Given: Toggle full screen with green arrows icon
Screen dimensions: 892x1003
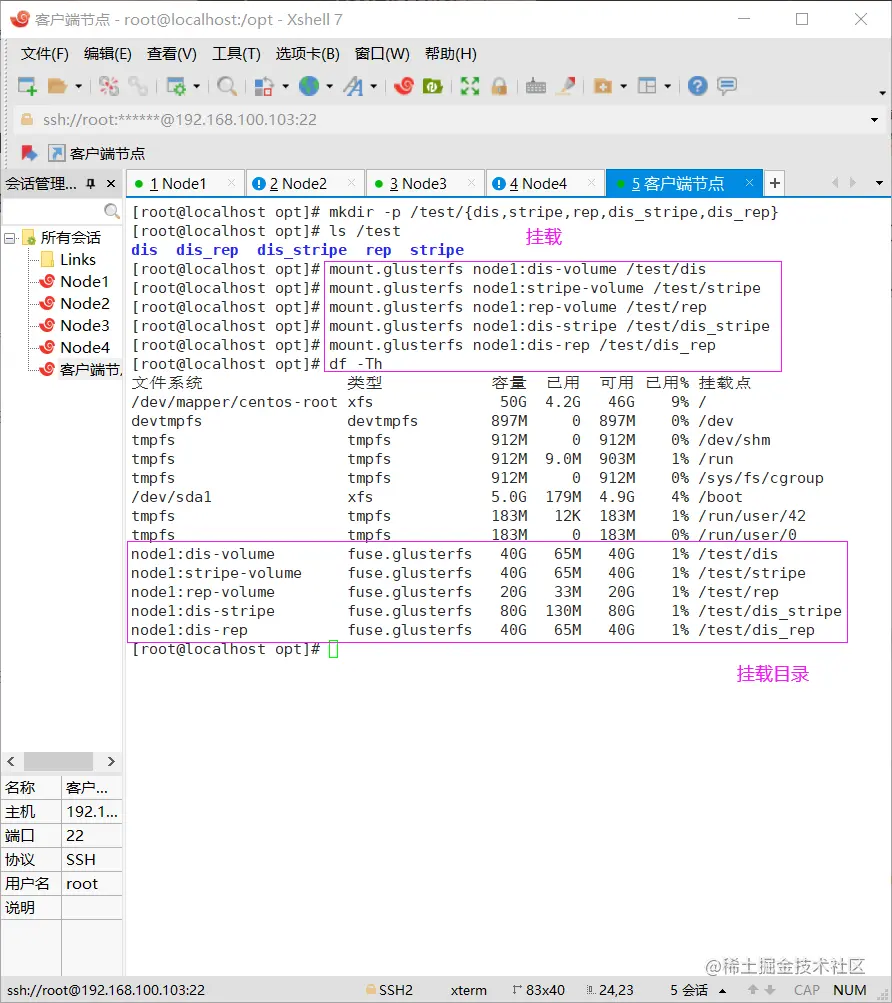Looking at the screenshot, I should click(470, 86).
